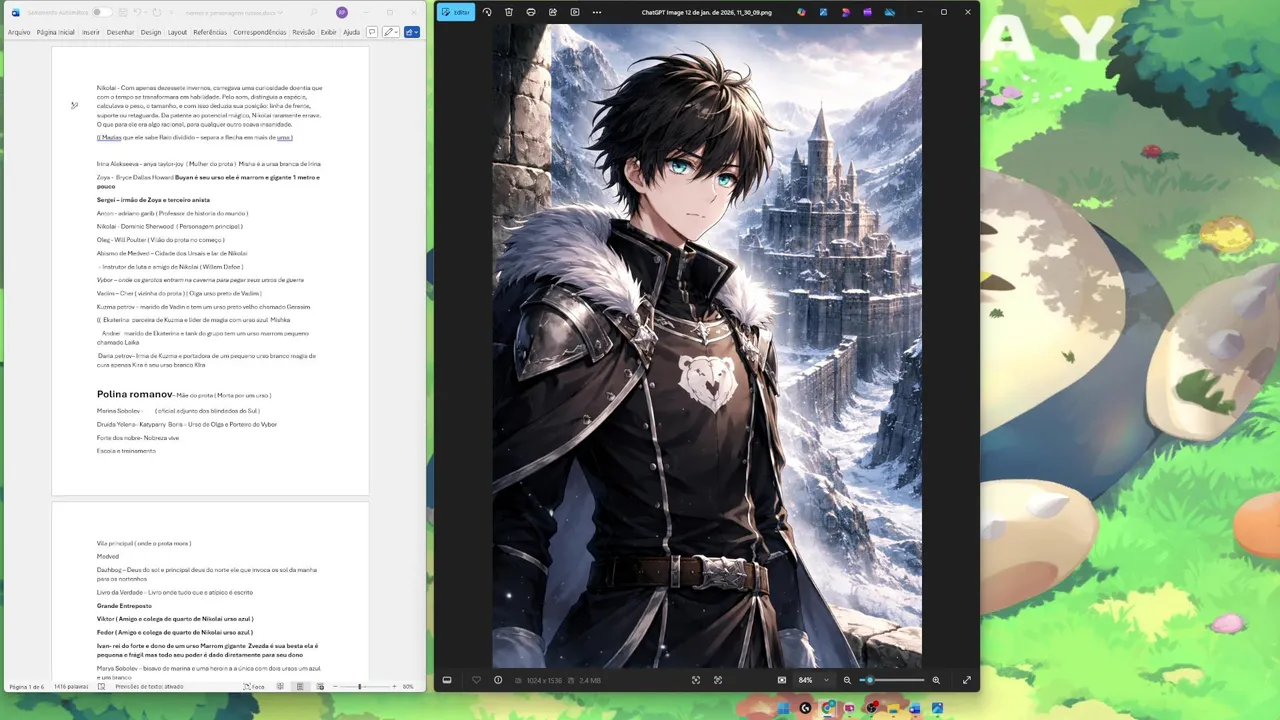
Task: Switch to the Exibir tab
Action: 328,32
